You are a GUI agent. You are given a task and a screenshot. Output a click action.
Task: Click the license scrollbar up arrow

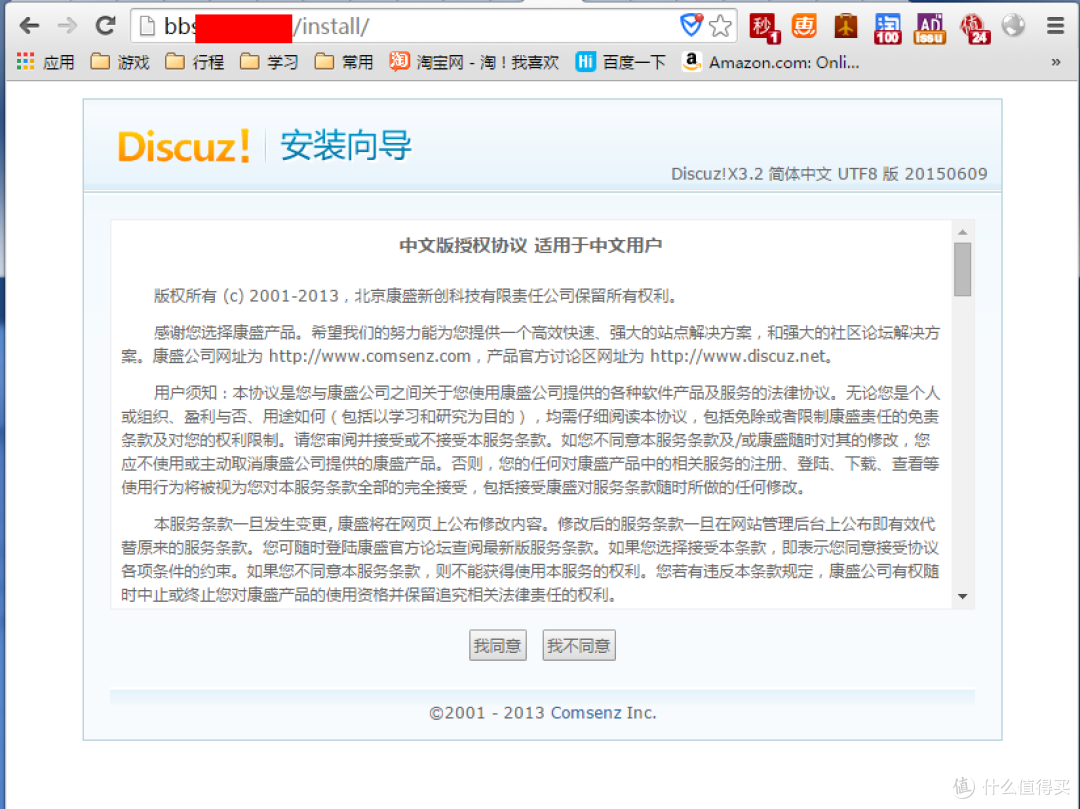pyautogui.click(x=963, y=232)
